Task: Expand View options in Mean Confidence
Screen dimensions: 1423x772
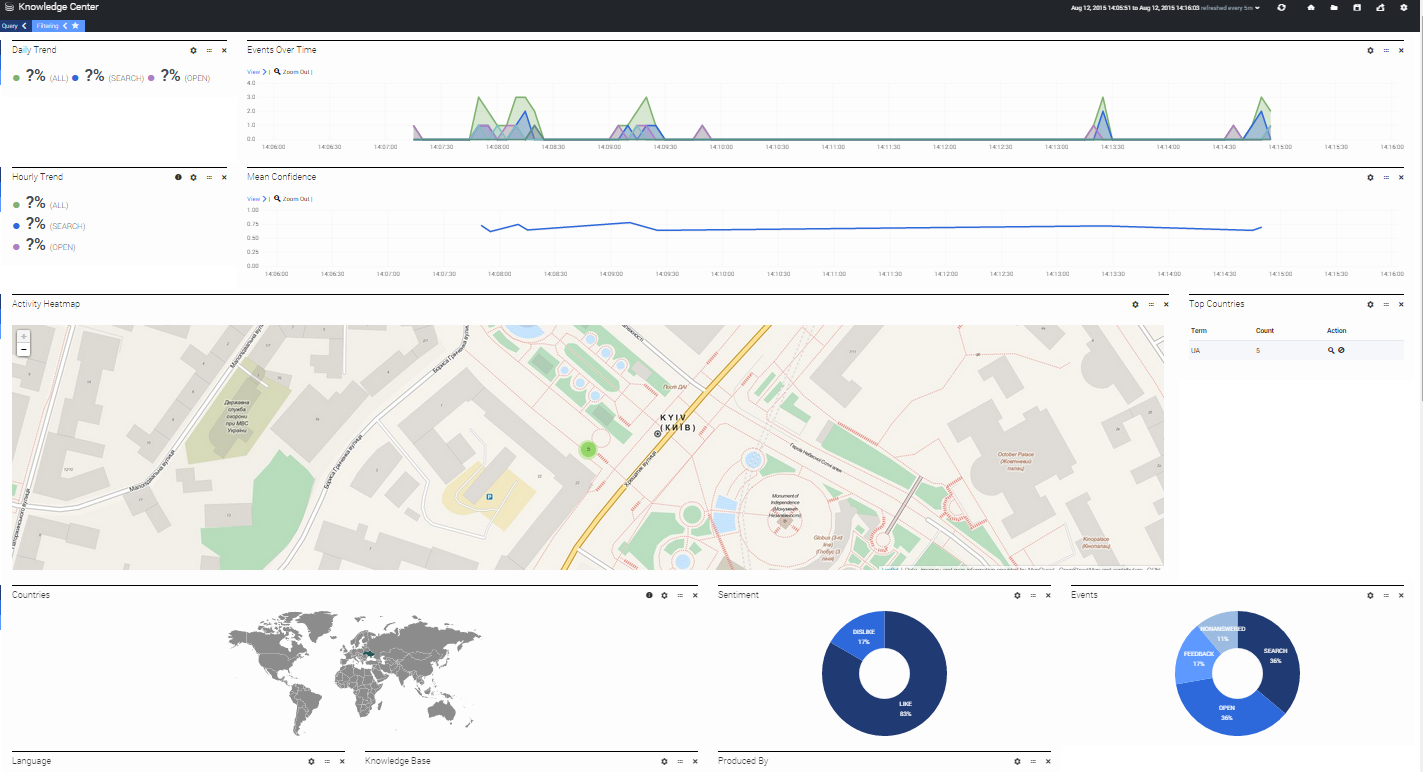Action: click(256, 199)
